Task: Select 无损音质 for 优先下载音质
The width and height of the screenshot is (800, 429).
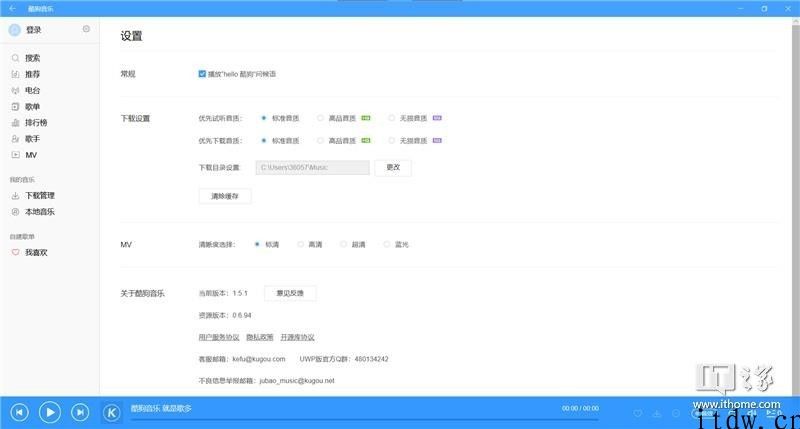Action: pos(391,141)
